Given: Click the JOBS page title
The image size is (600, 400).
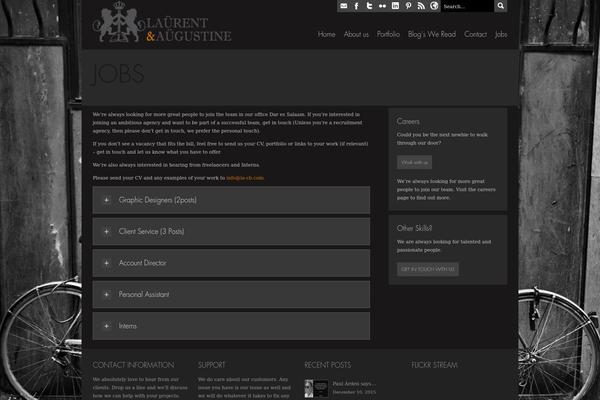Looking at the screenshot, I should tap(118, 74).
